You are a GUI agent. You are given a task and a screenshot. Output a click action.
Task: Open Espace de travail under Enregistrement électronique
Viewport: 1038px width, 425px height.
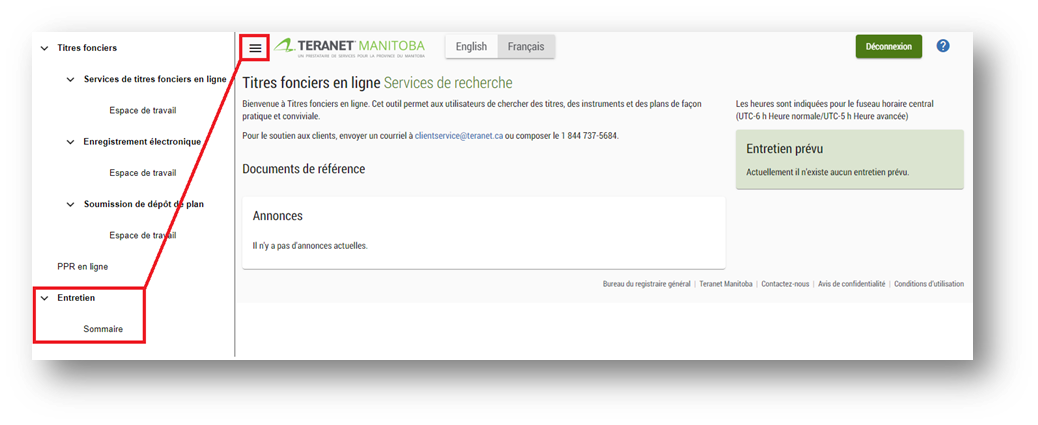pyautogui.click(x=142, y=173)
